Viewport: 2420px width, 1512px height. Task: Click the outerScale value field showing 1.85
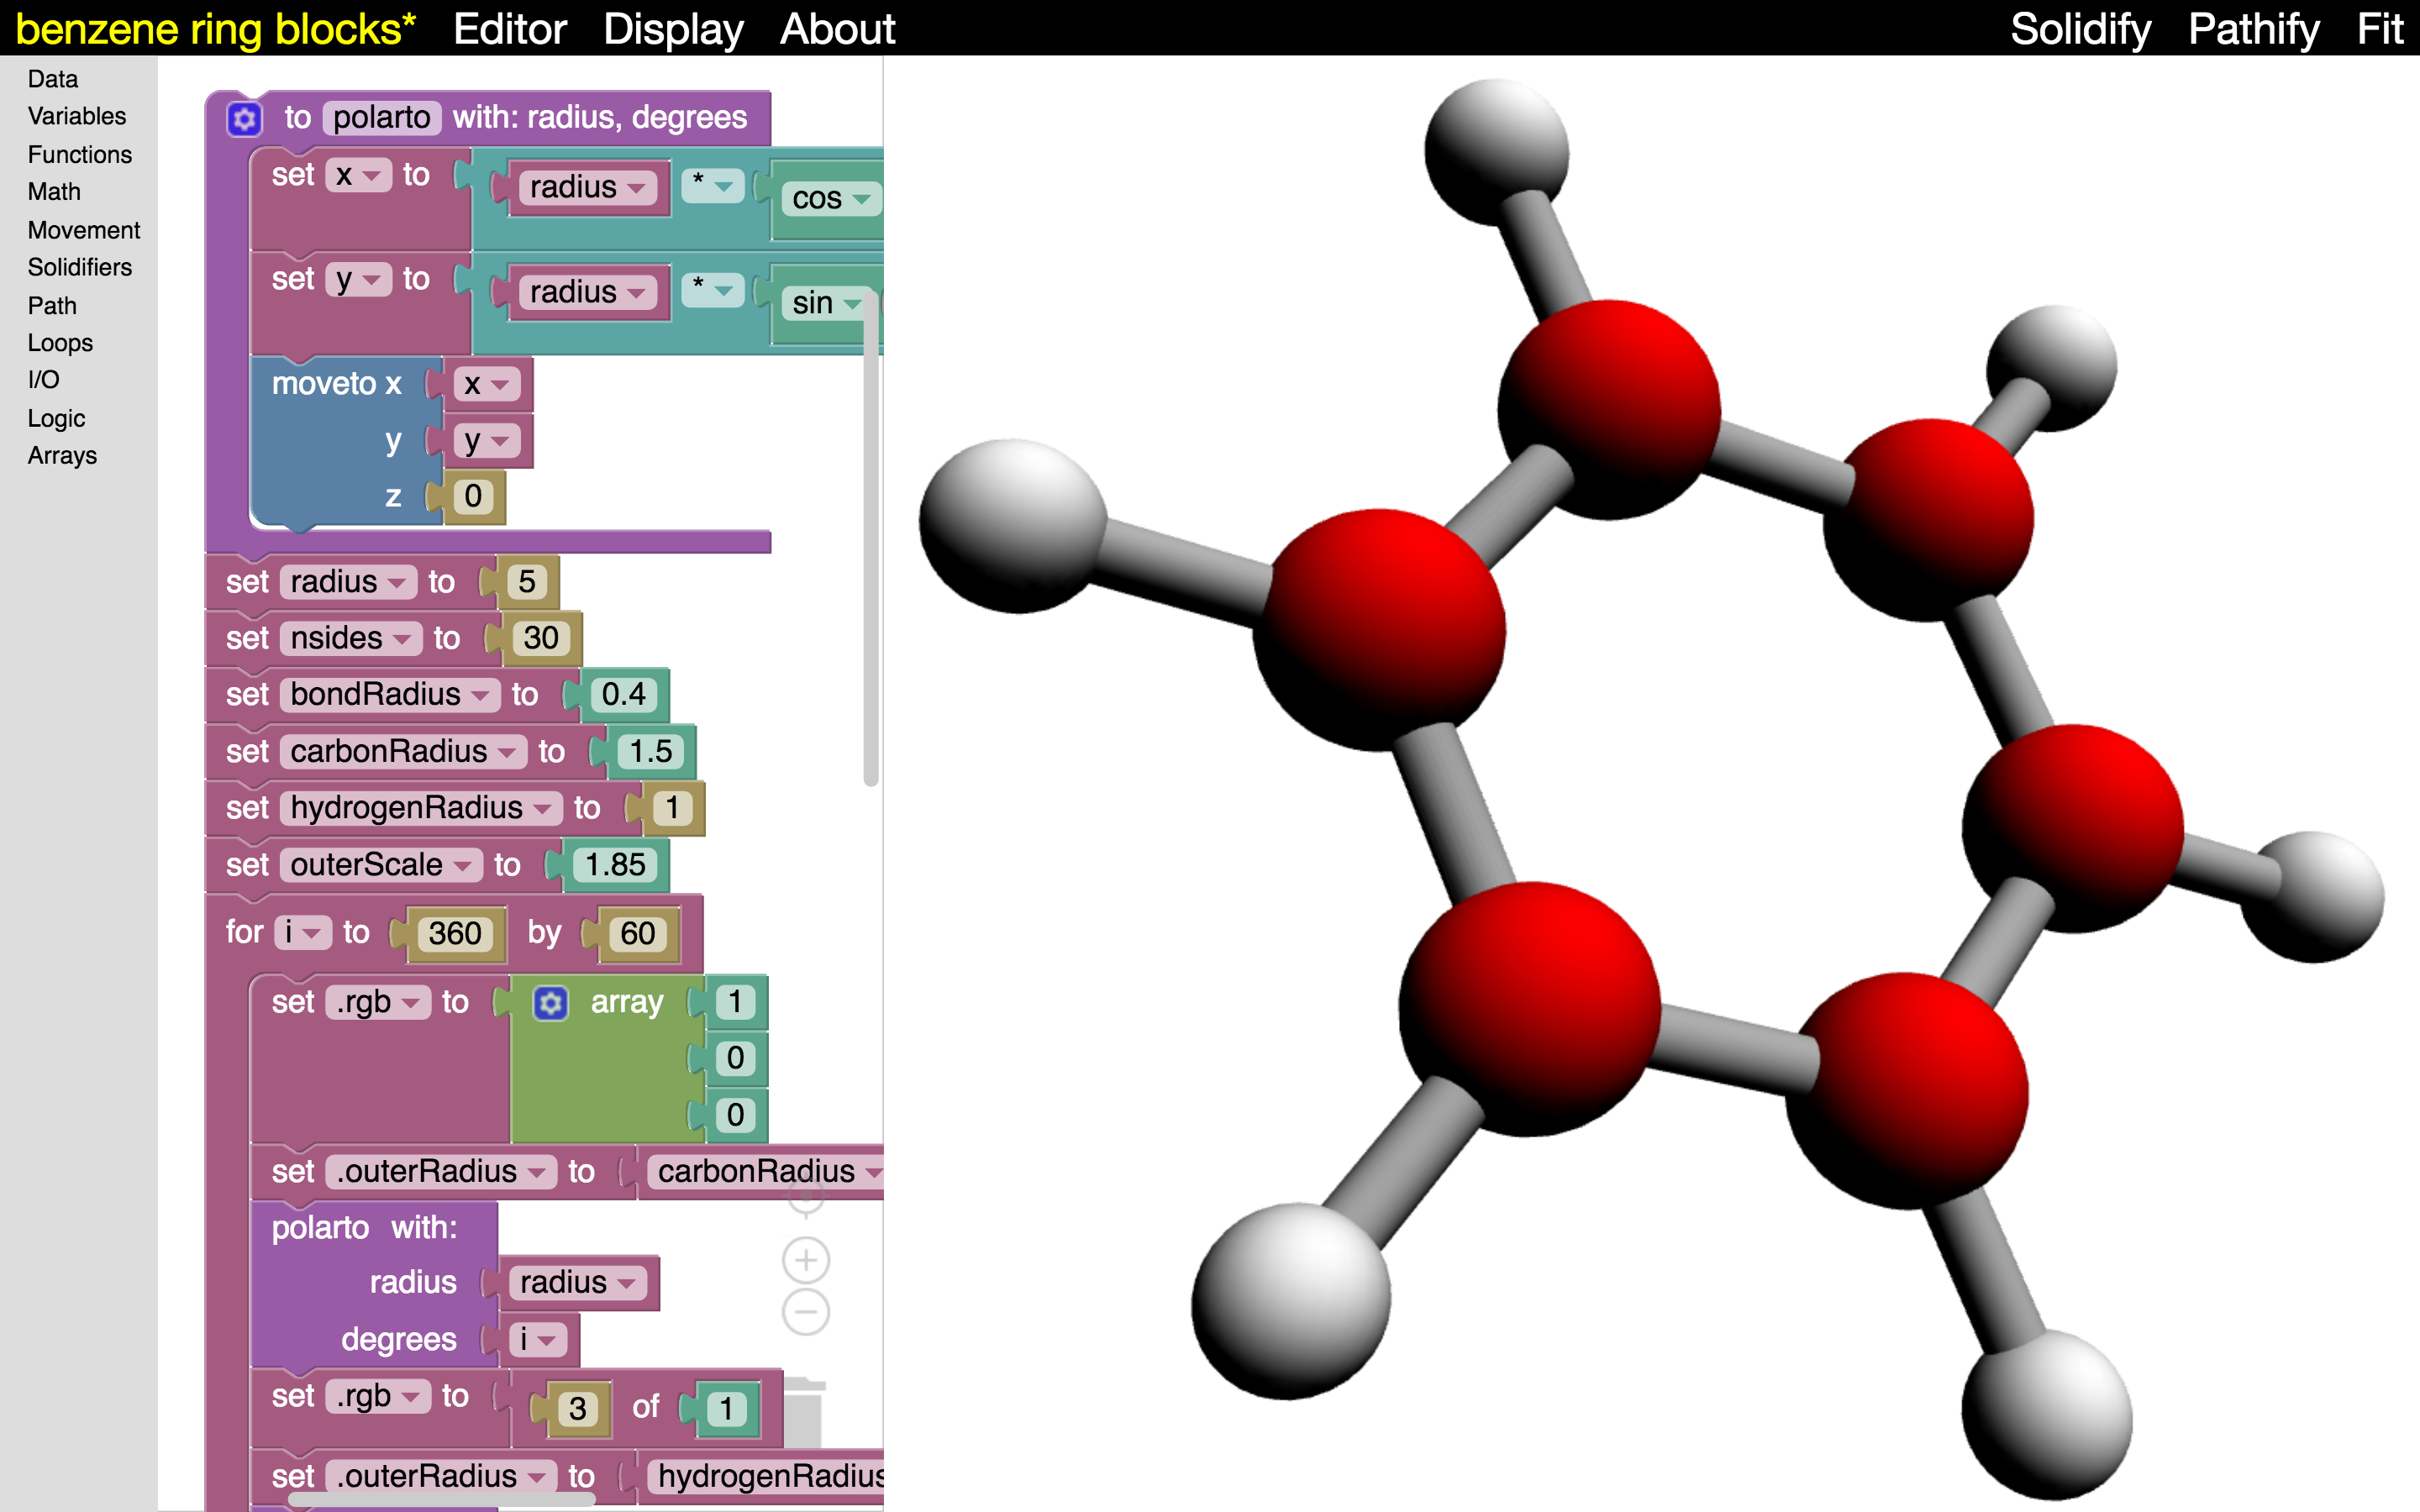[x=615, y=865]
